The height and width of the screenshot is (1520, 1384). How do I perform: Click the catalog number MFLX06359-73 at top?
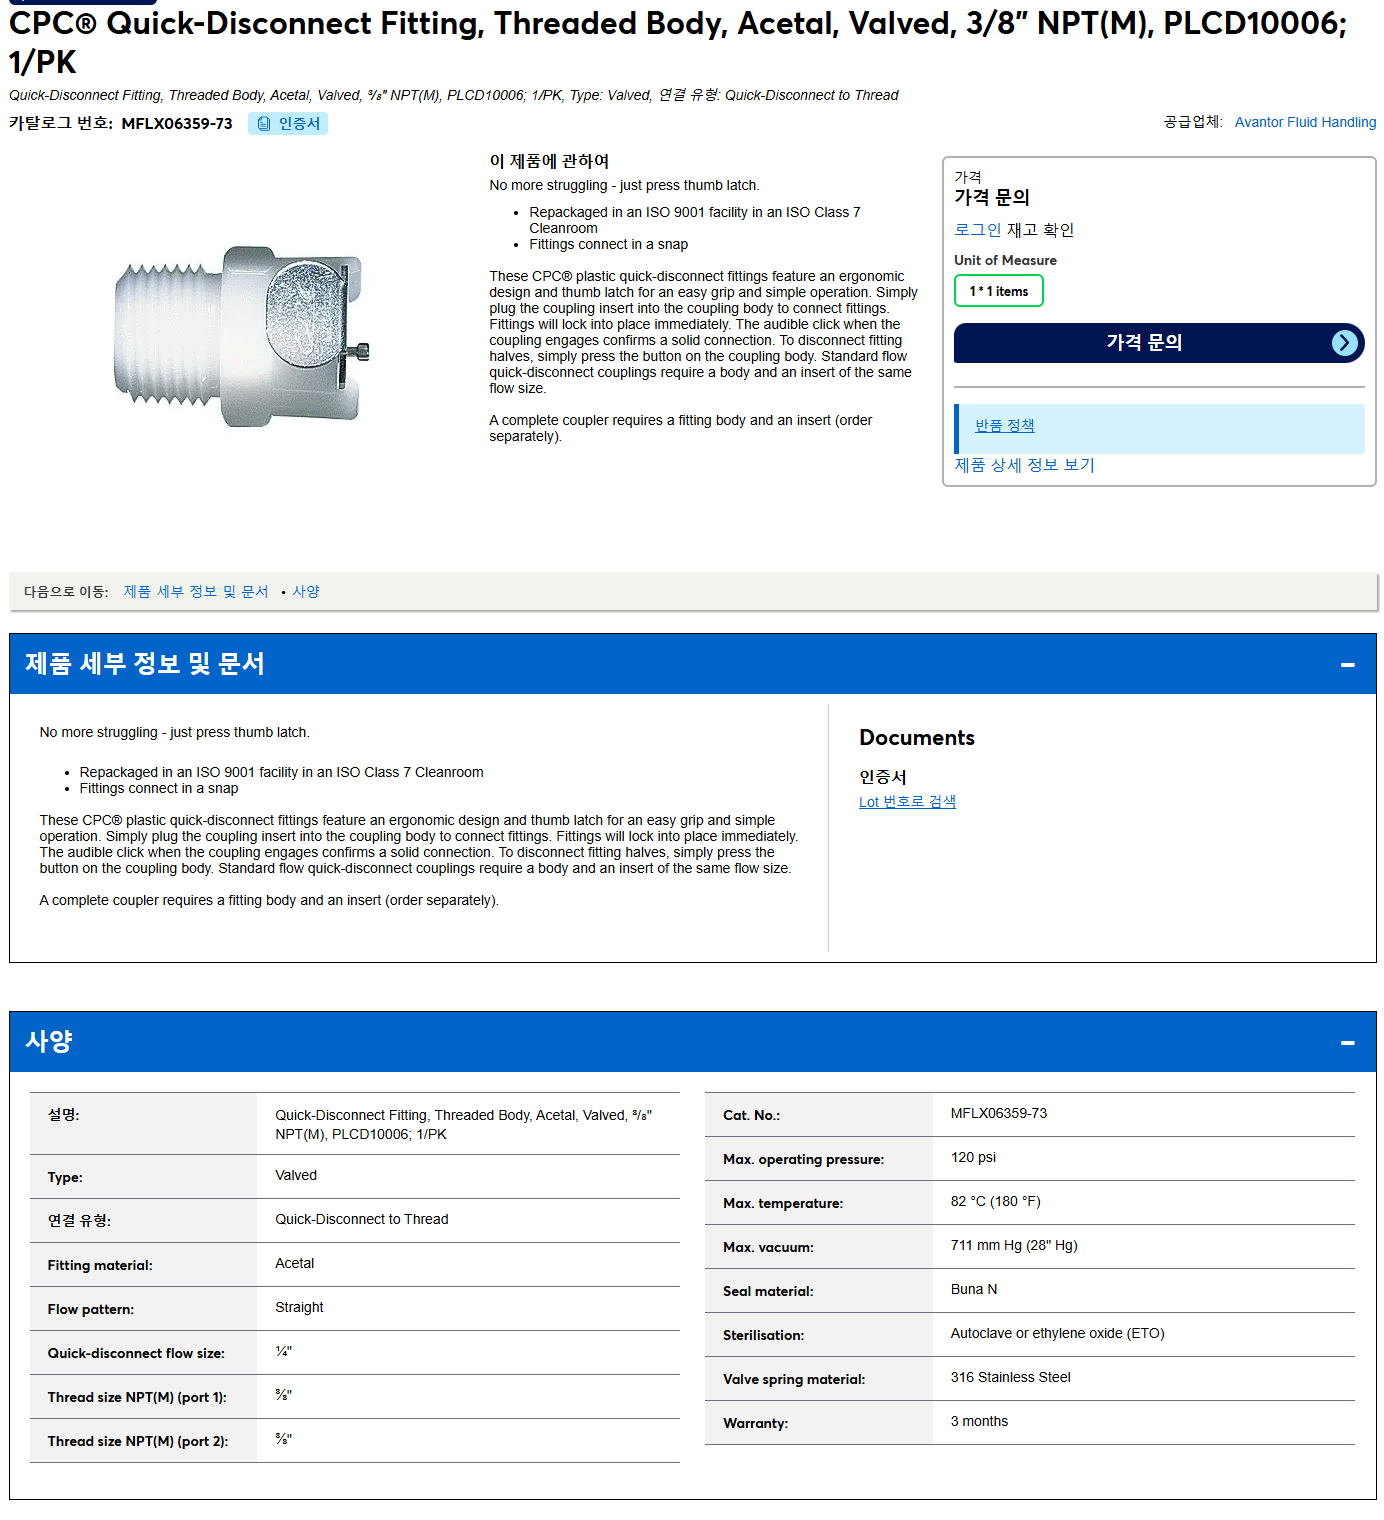pyautogui.click(x=177, y=124)
